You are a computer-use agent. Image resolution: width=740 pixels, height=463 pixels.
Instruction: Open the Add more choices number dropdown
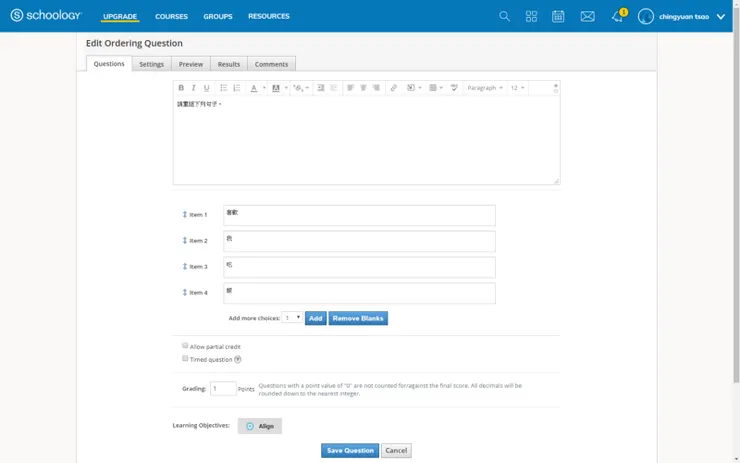pyautogui.click(x=292, y=318)
